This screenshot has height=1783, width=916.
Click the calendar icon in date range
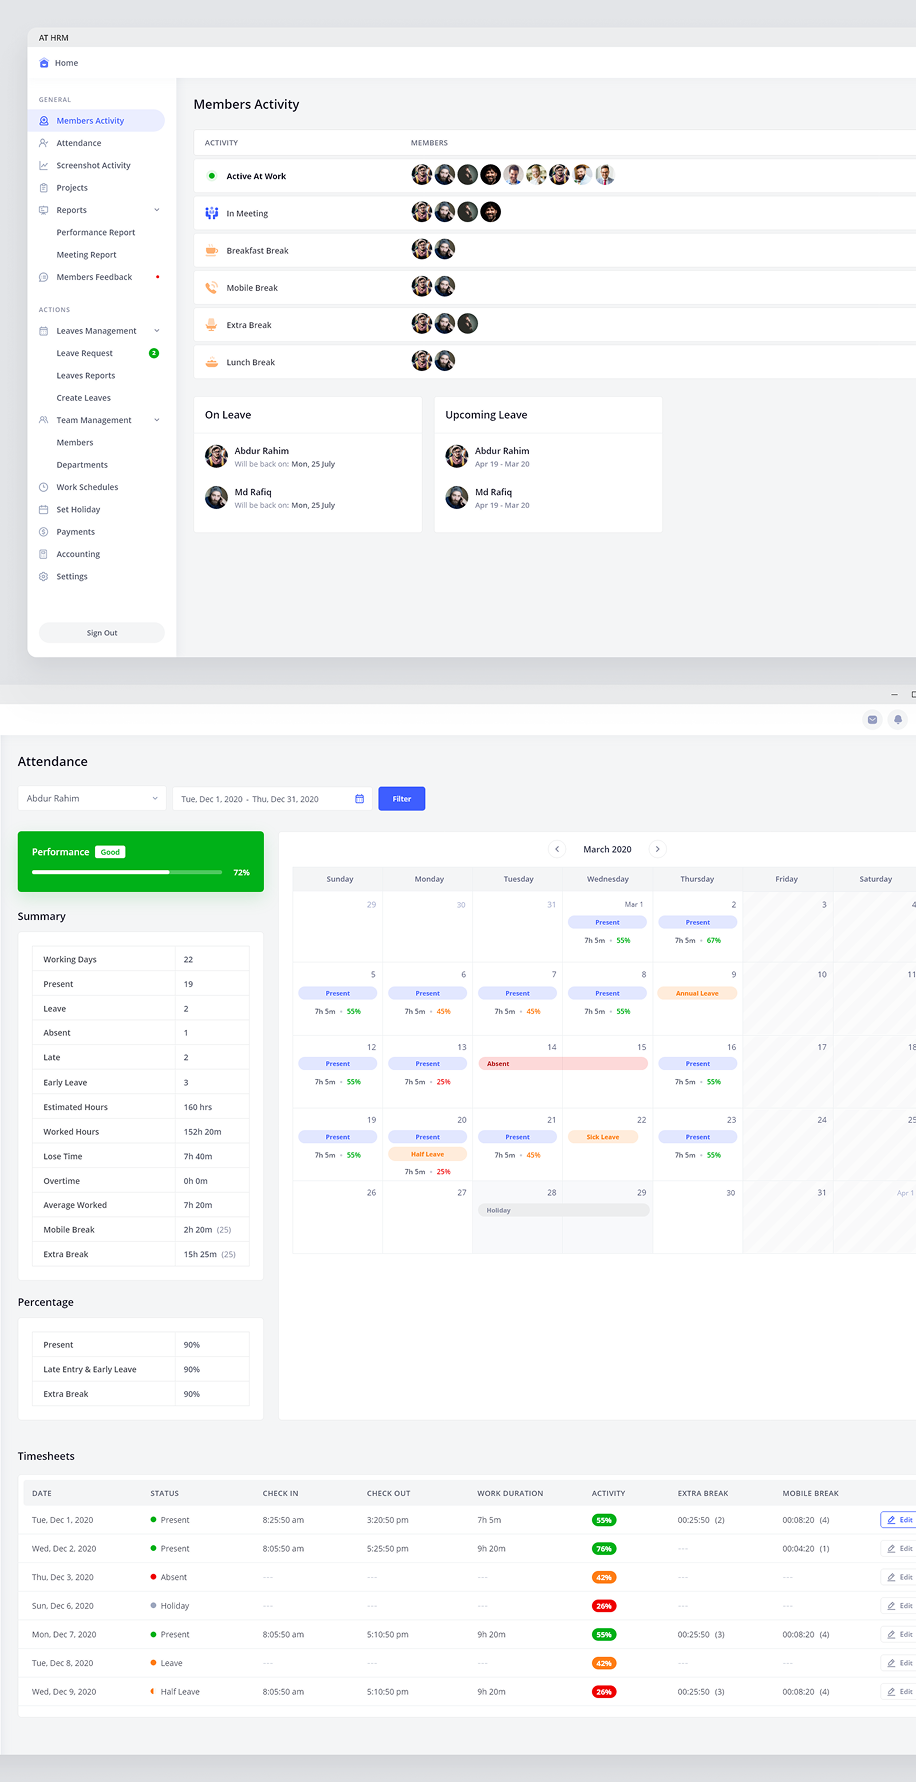360,799
